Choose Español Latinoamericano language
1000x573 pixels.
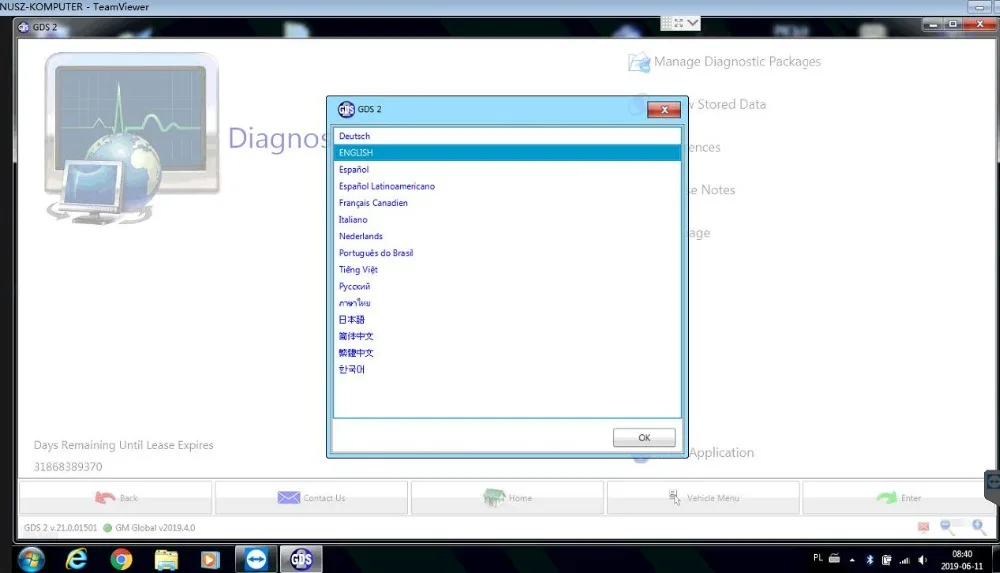(x=507, y=186)
